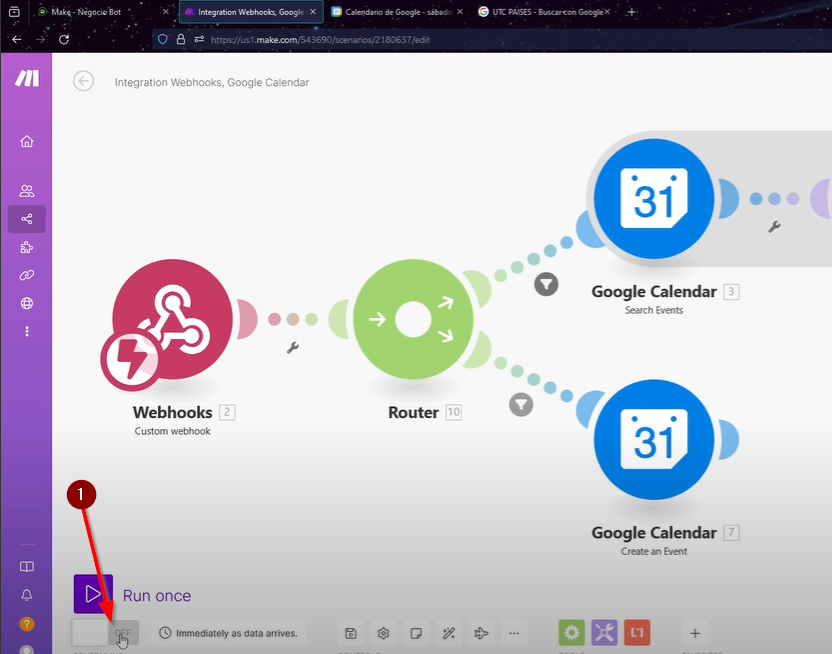Click the Run once play button

tap(93, 594)
